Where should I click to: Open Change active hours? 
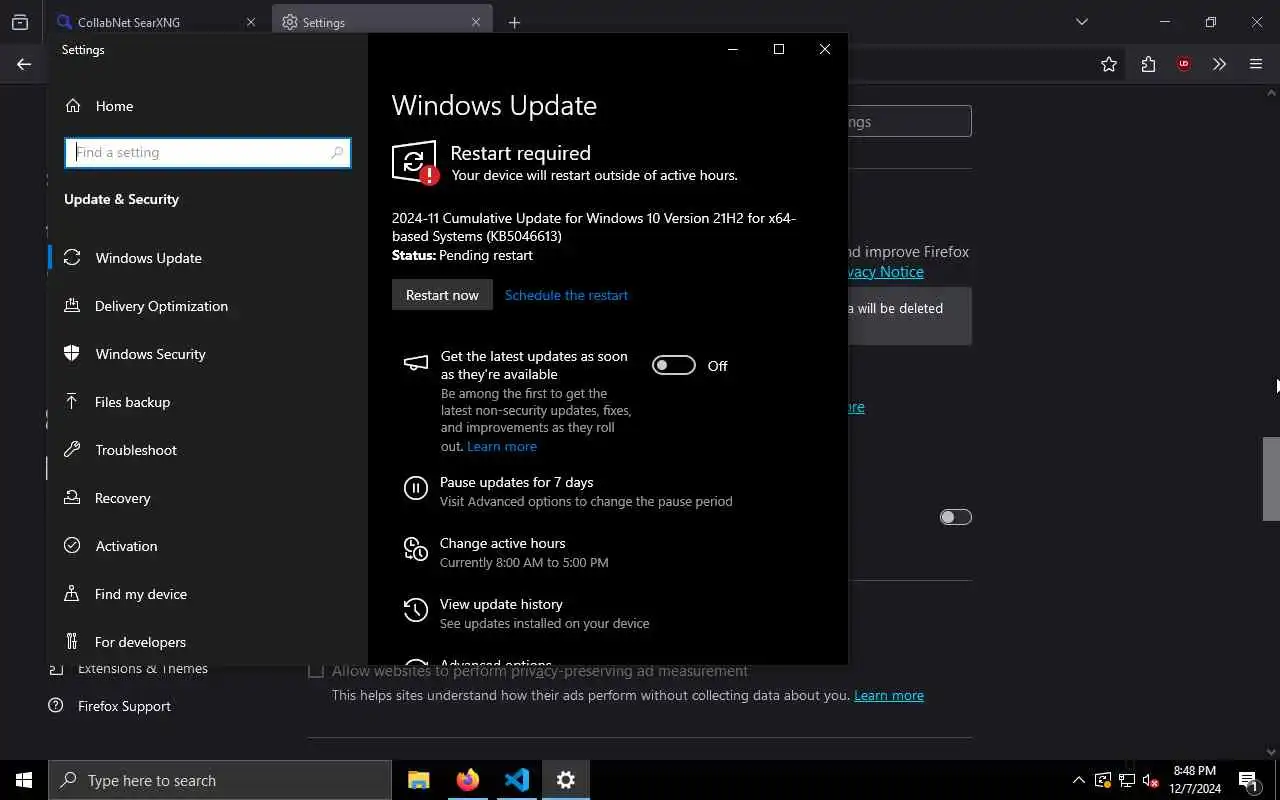503,543
